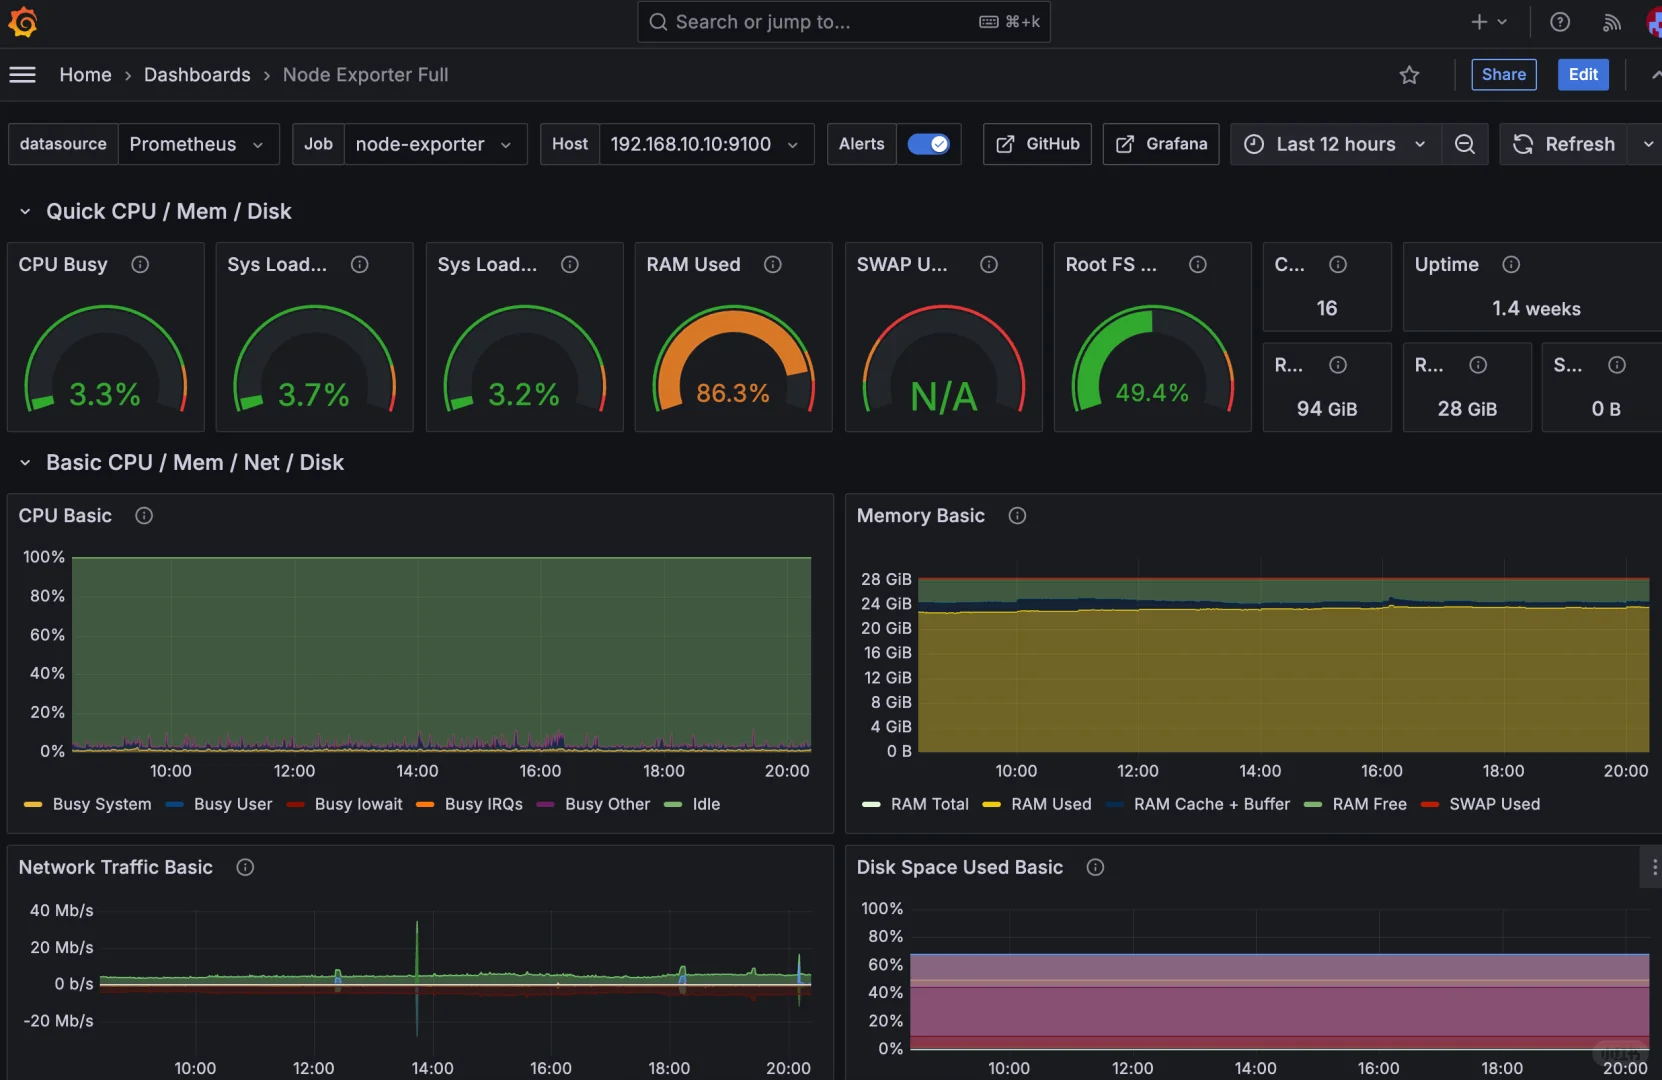Open the news feed RSS icon
1662x1080 pixels.
coord(1612,22)
